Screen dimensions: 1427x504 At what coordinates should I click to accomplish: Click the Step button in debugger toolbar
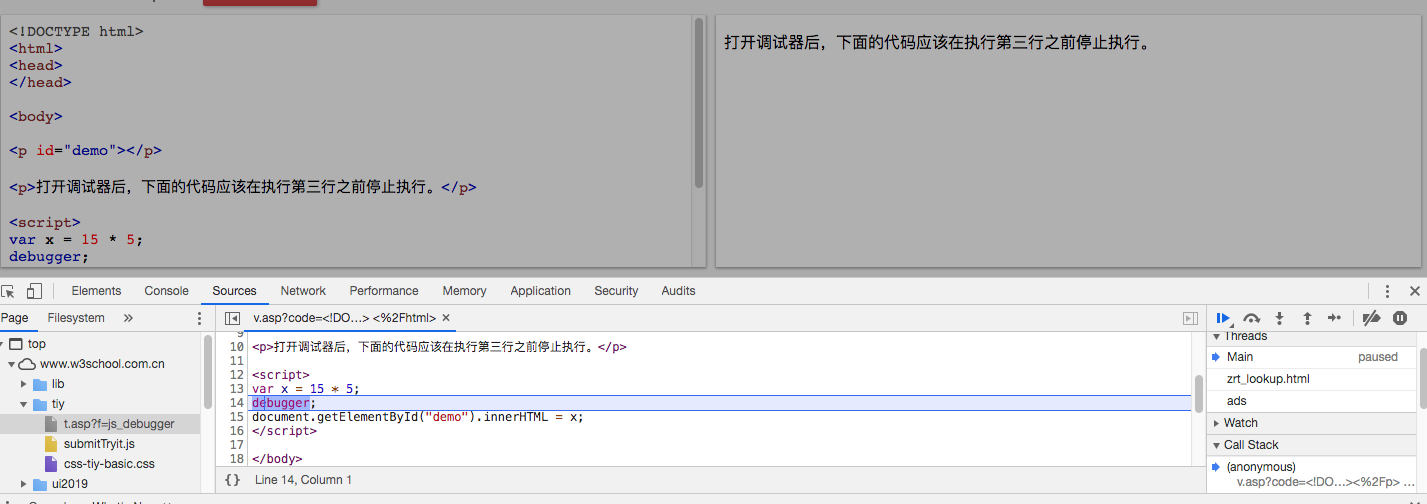point(1334,318)
